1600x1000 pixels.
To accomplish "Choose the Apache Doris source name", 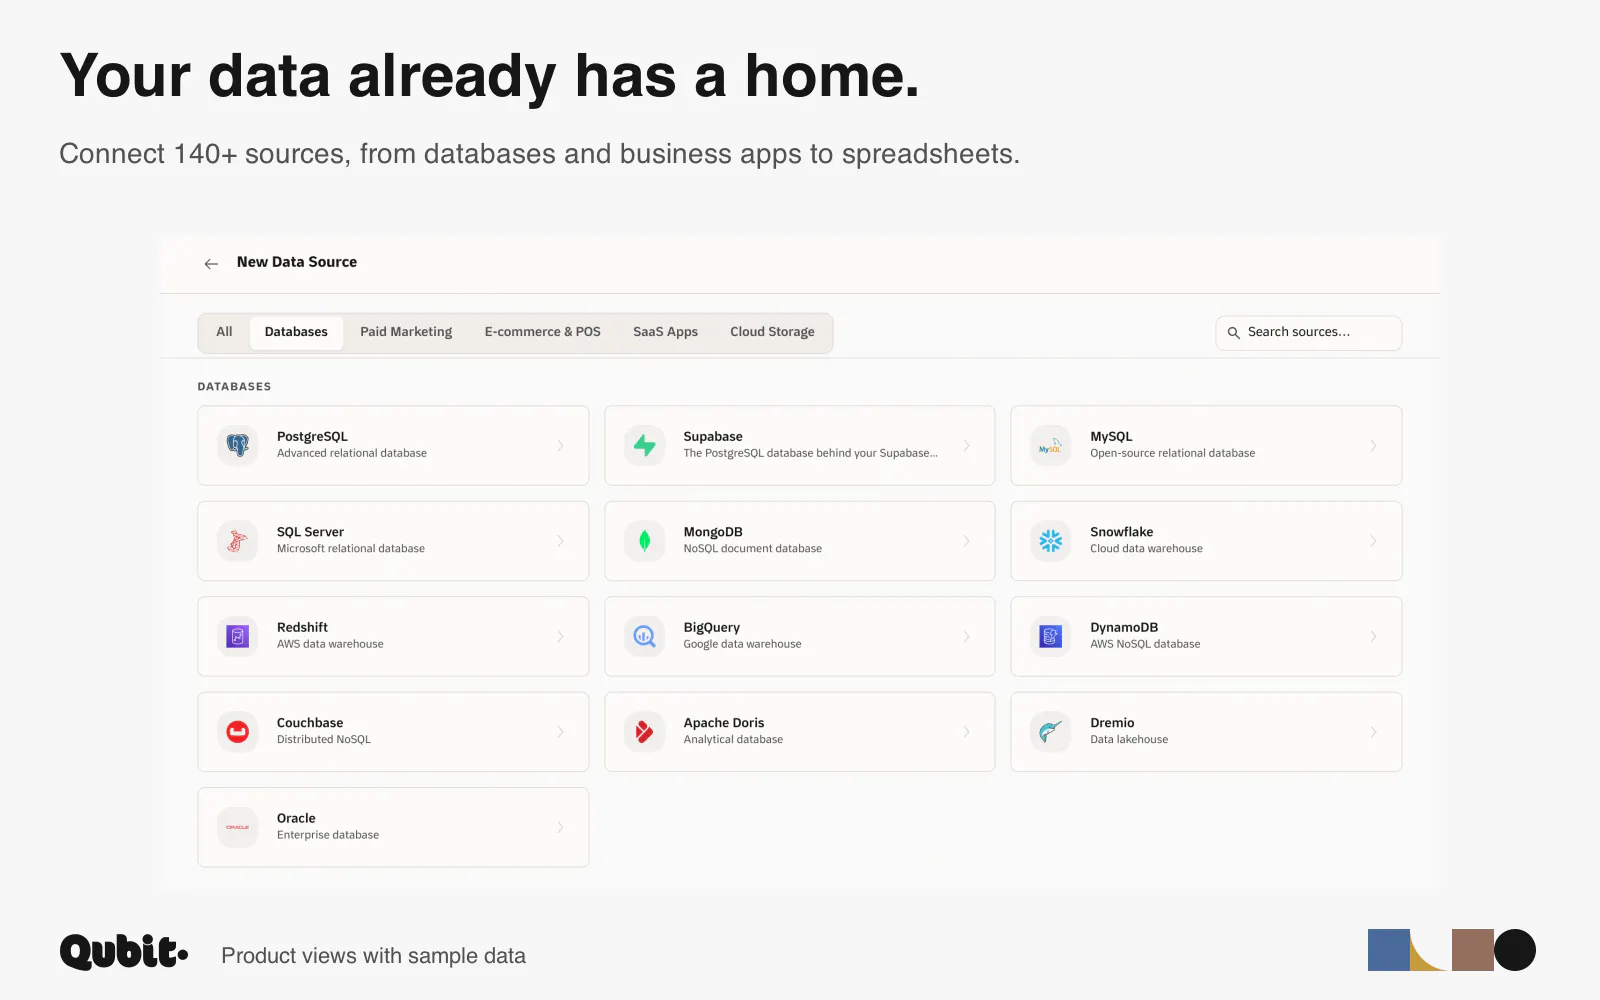I will click(x=724, y=723).
